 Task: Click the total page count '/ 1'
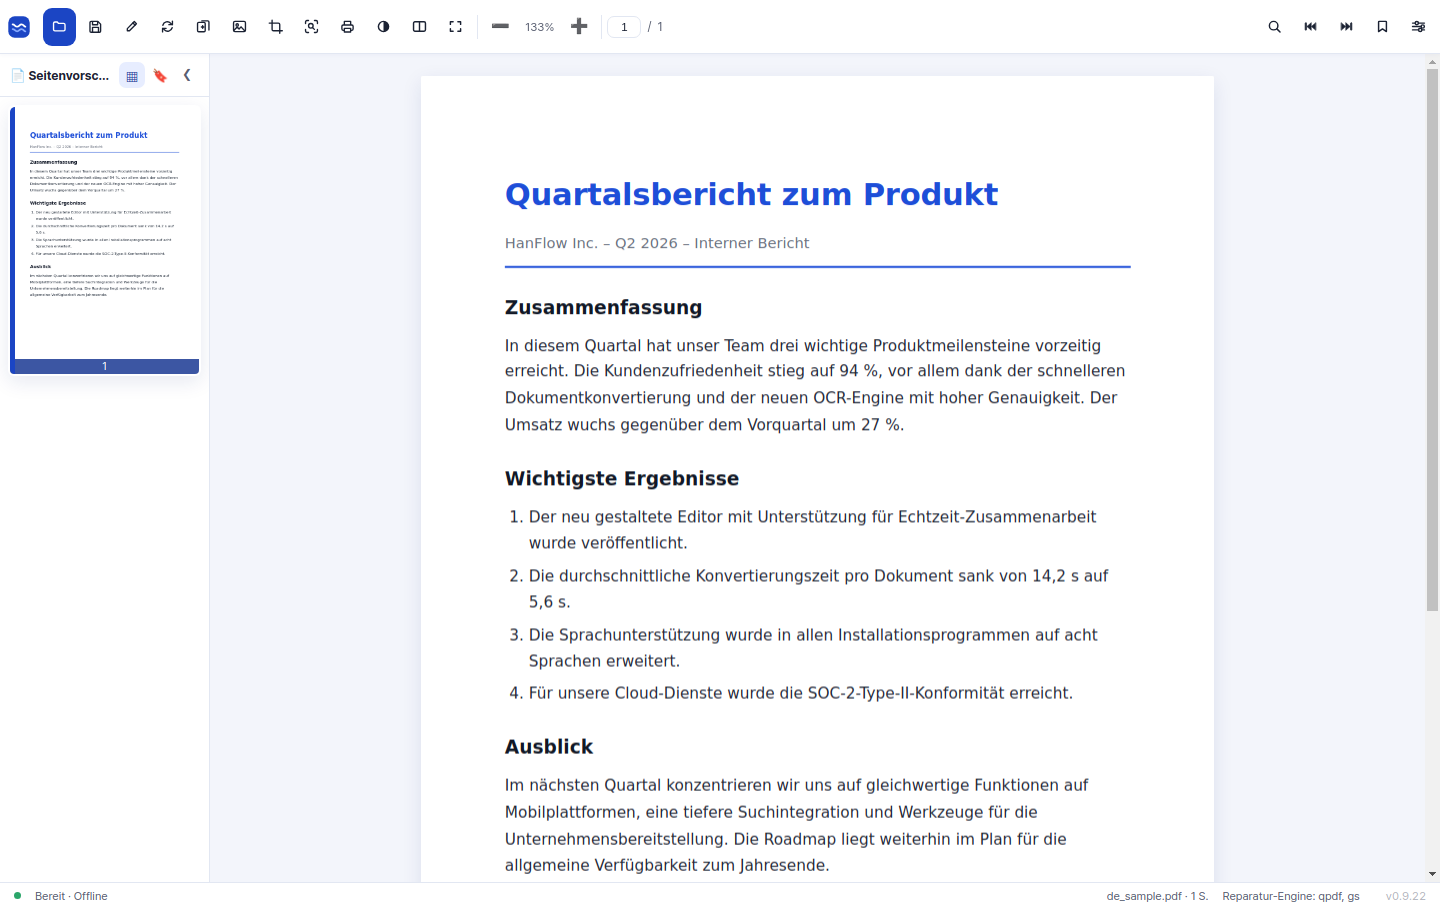(655, 27)
